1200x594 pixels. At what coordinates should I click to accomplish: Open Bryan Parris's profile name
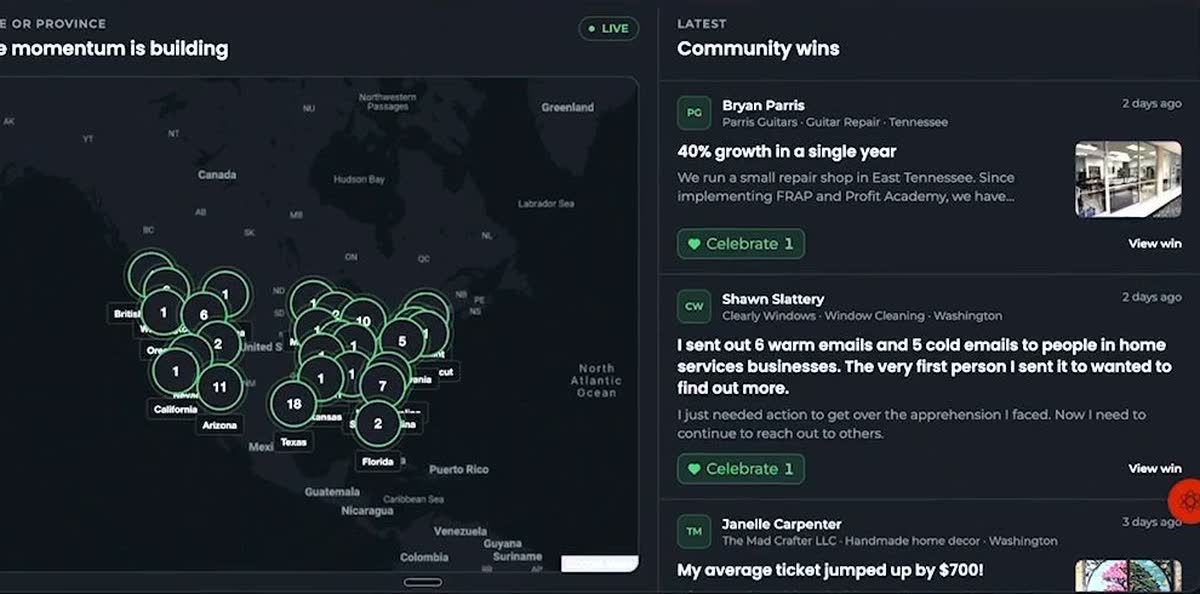pyautogui.click(x=763, y=105)
